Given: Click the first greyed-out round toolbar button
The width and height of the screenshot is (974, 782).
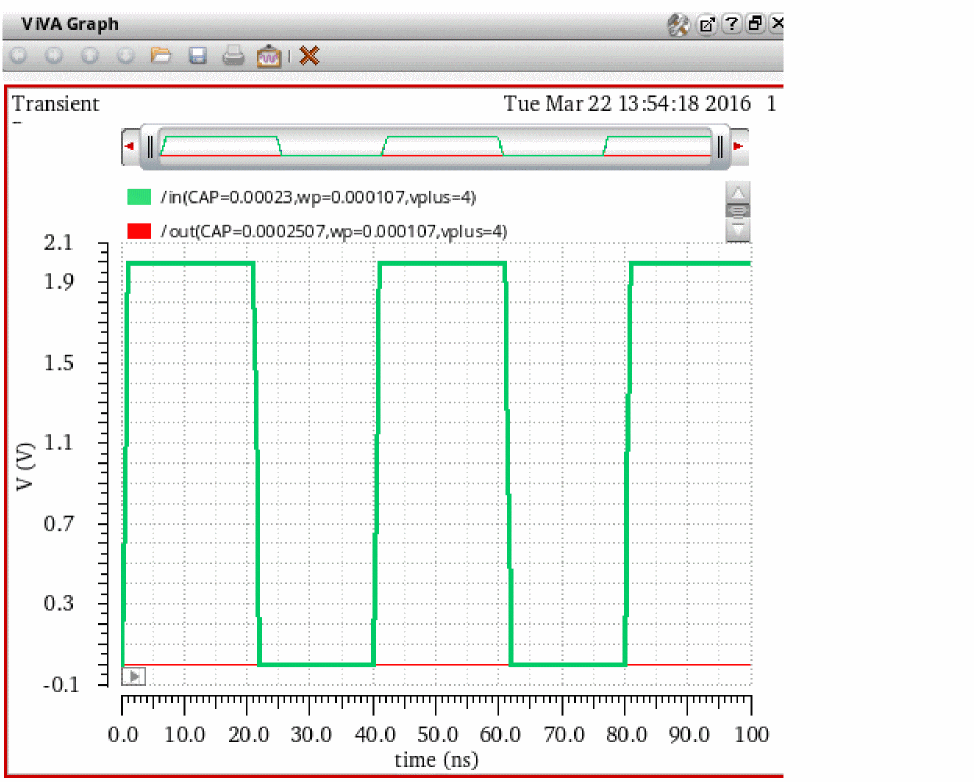Looking at the screenshot, I should (19, 56).
